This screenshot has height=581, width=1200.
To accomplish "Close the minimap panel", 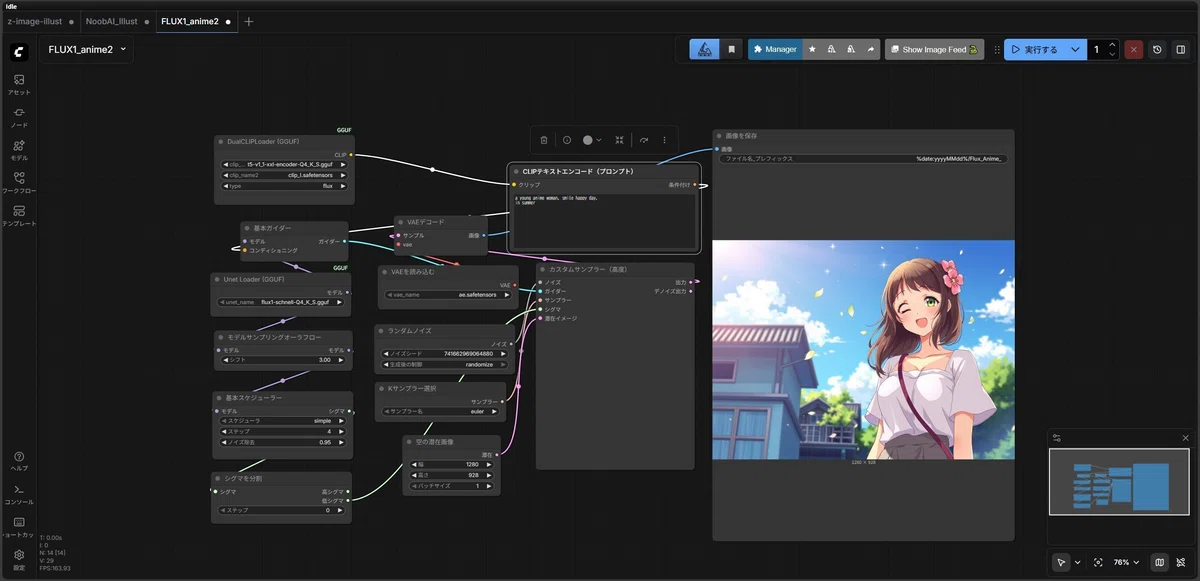I will click(x=1186, y=438).
